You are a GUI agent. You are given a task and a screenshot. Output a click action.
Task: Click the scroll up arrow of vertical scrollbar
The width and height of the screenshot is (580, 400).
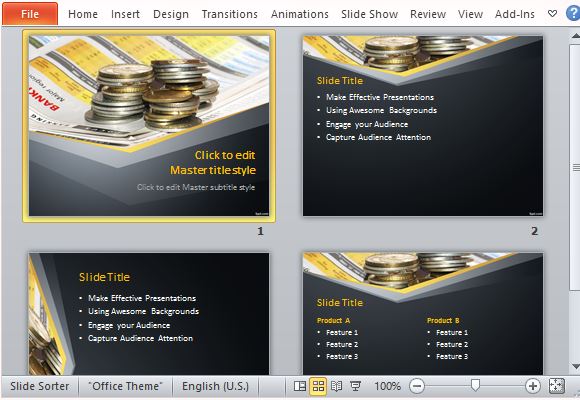576,36
